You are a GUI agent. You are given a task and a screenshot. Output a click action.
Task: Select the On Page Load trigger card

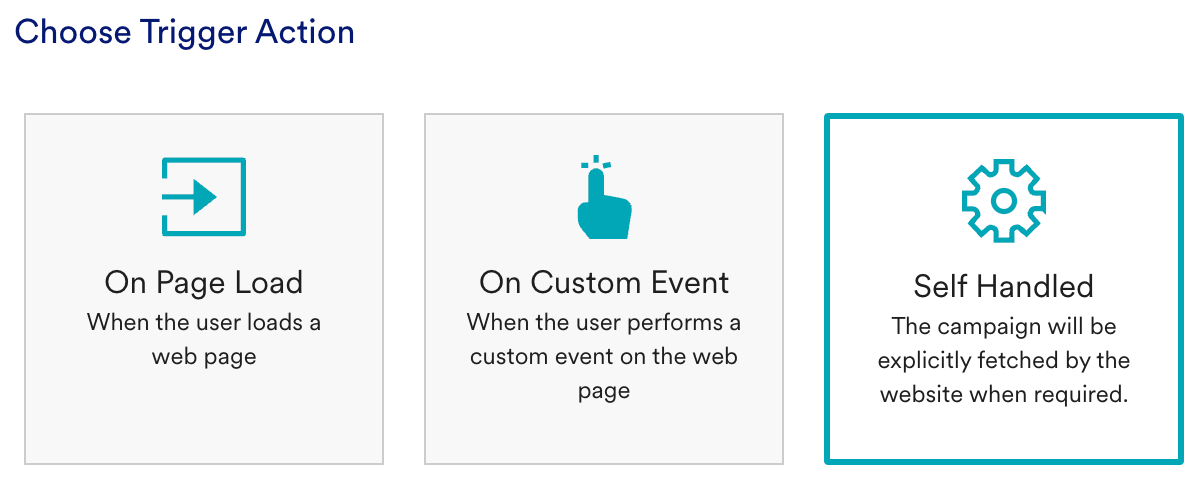click(x=204, y=289)
